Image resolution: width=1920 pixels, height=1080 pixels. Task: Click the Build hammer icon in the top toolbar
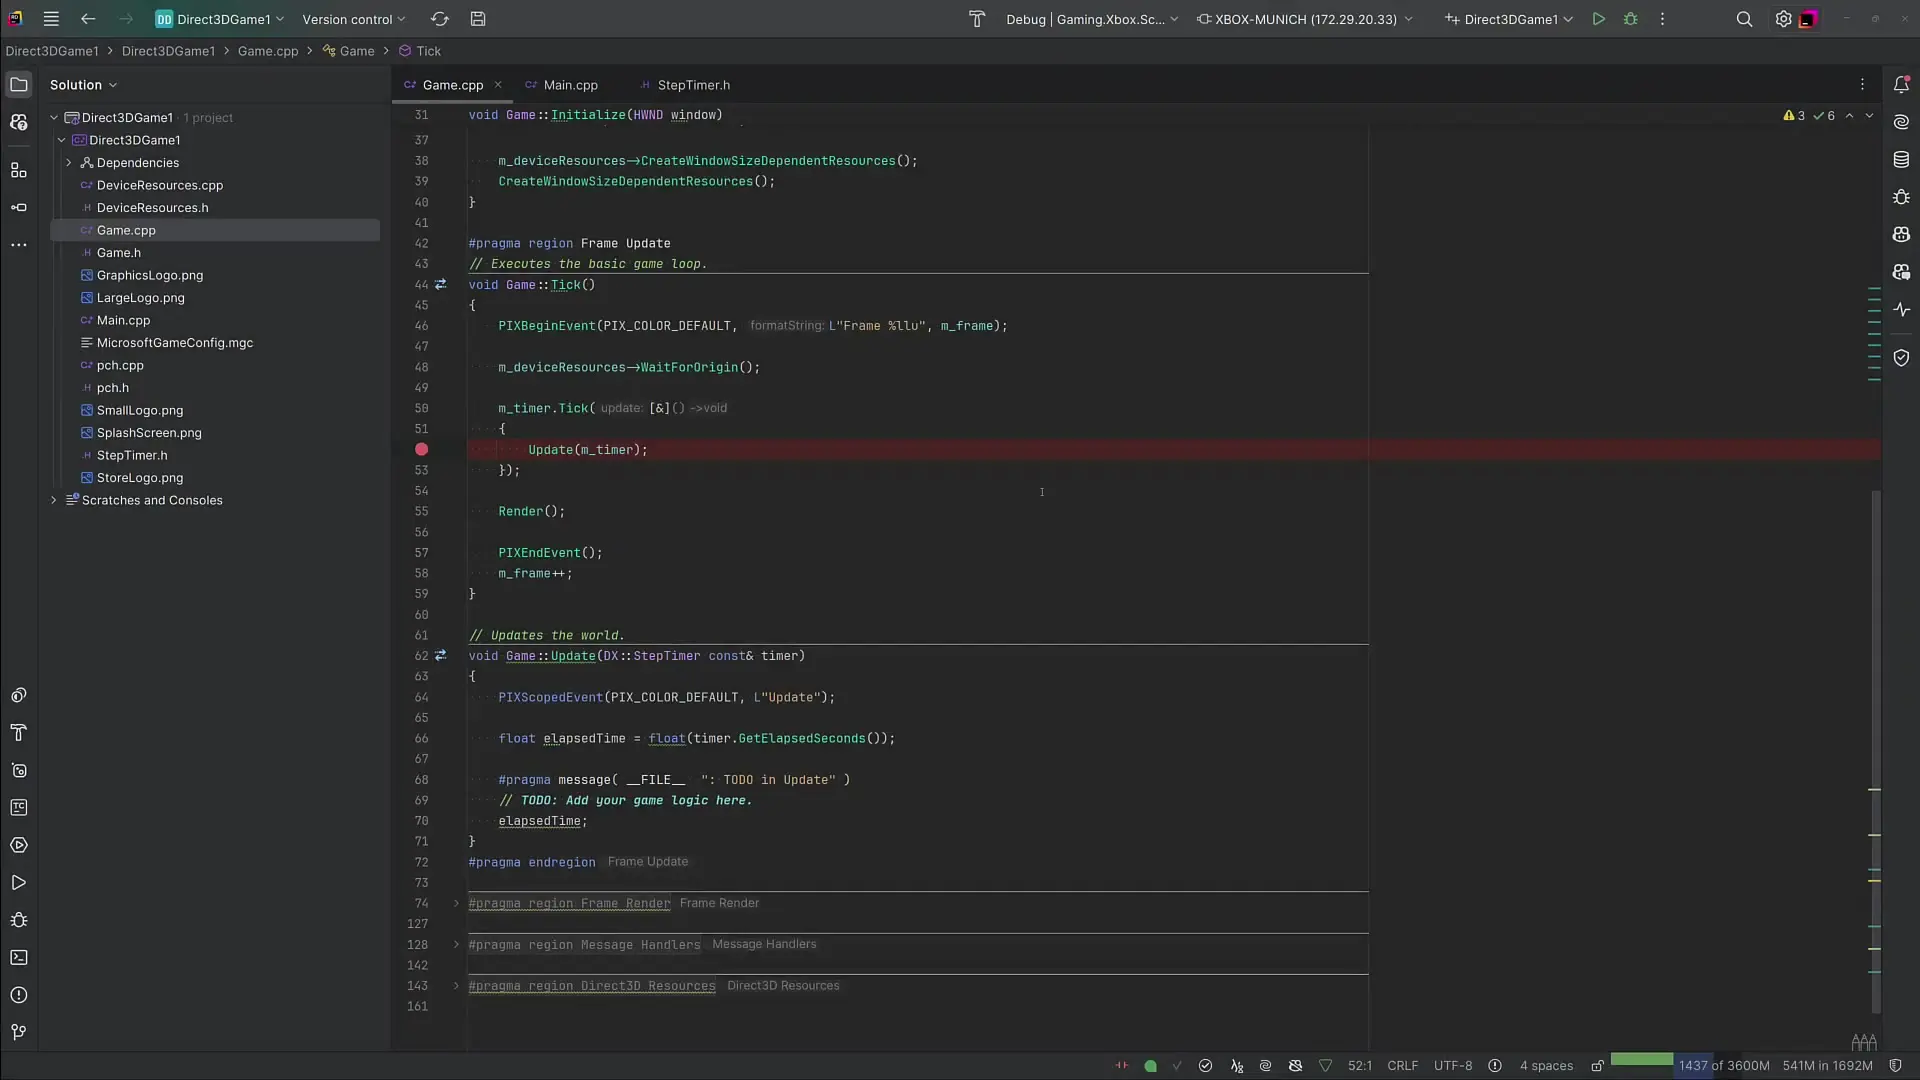click(x=977, y=19)
